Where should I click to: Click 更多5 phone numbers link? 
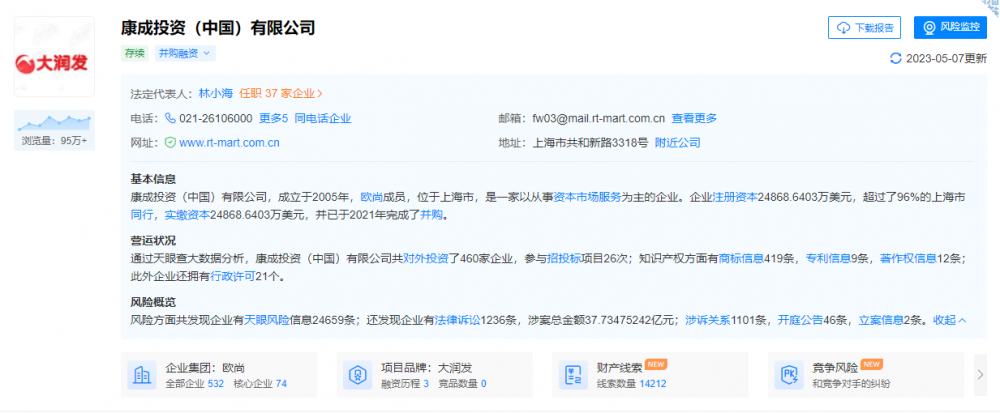coord(274,118)
